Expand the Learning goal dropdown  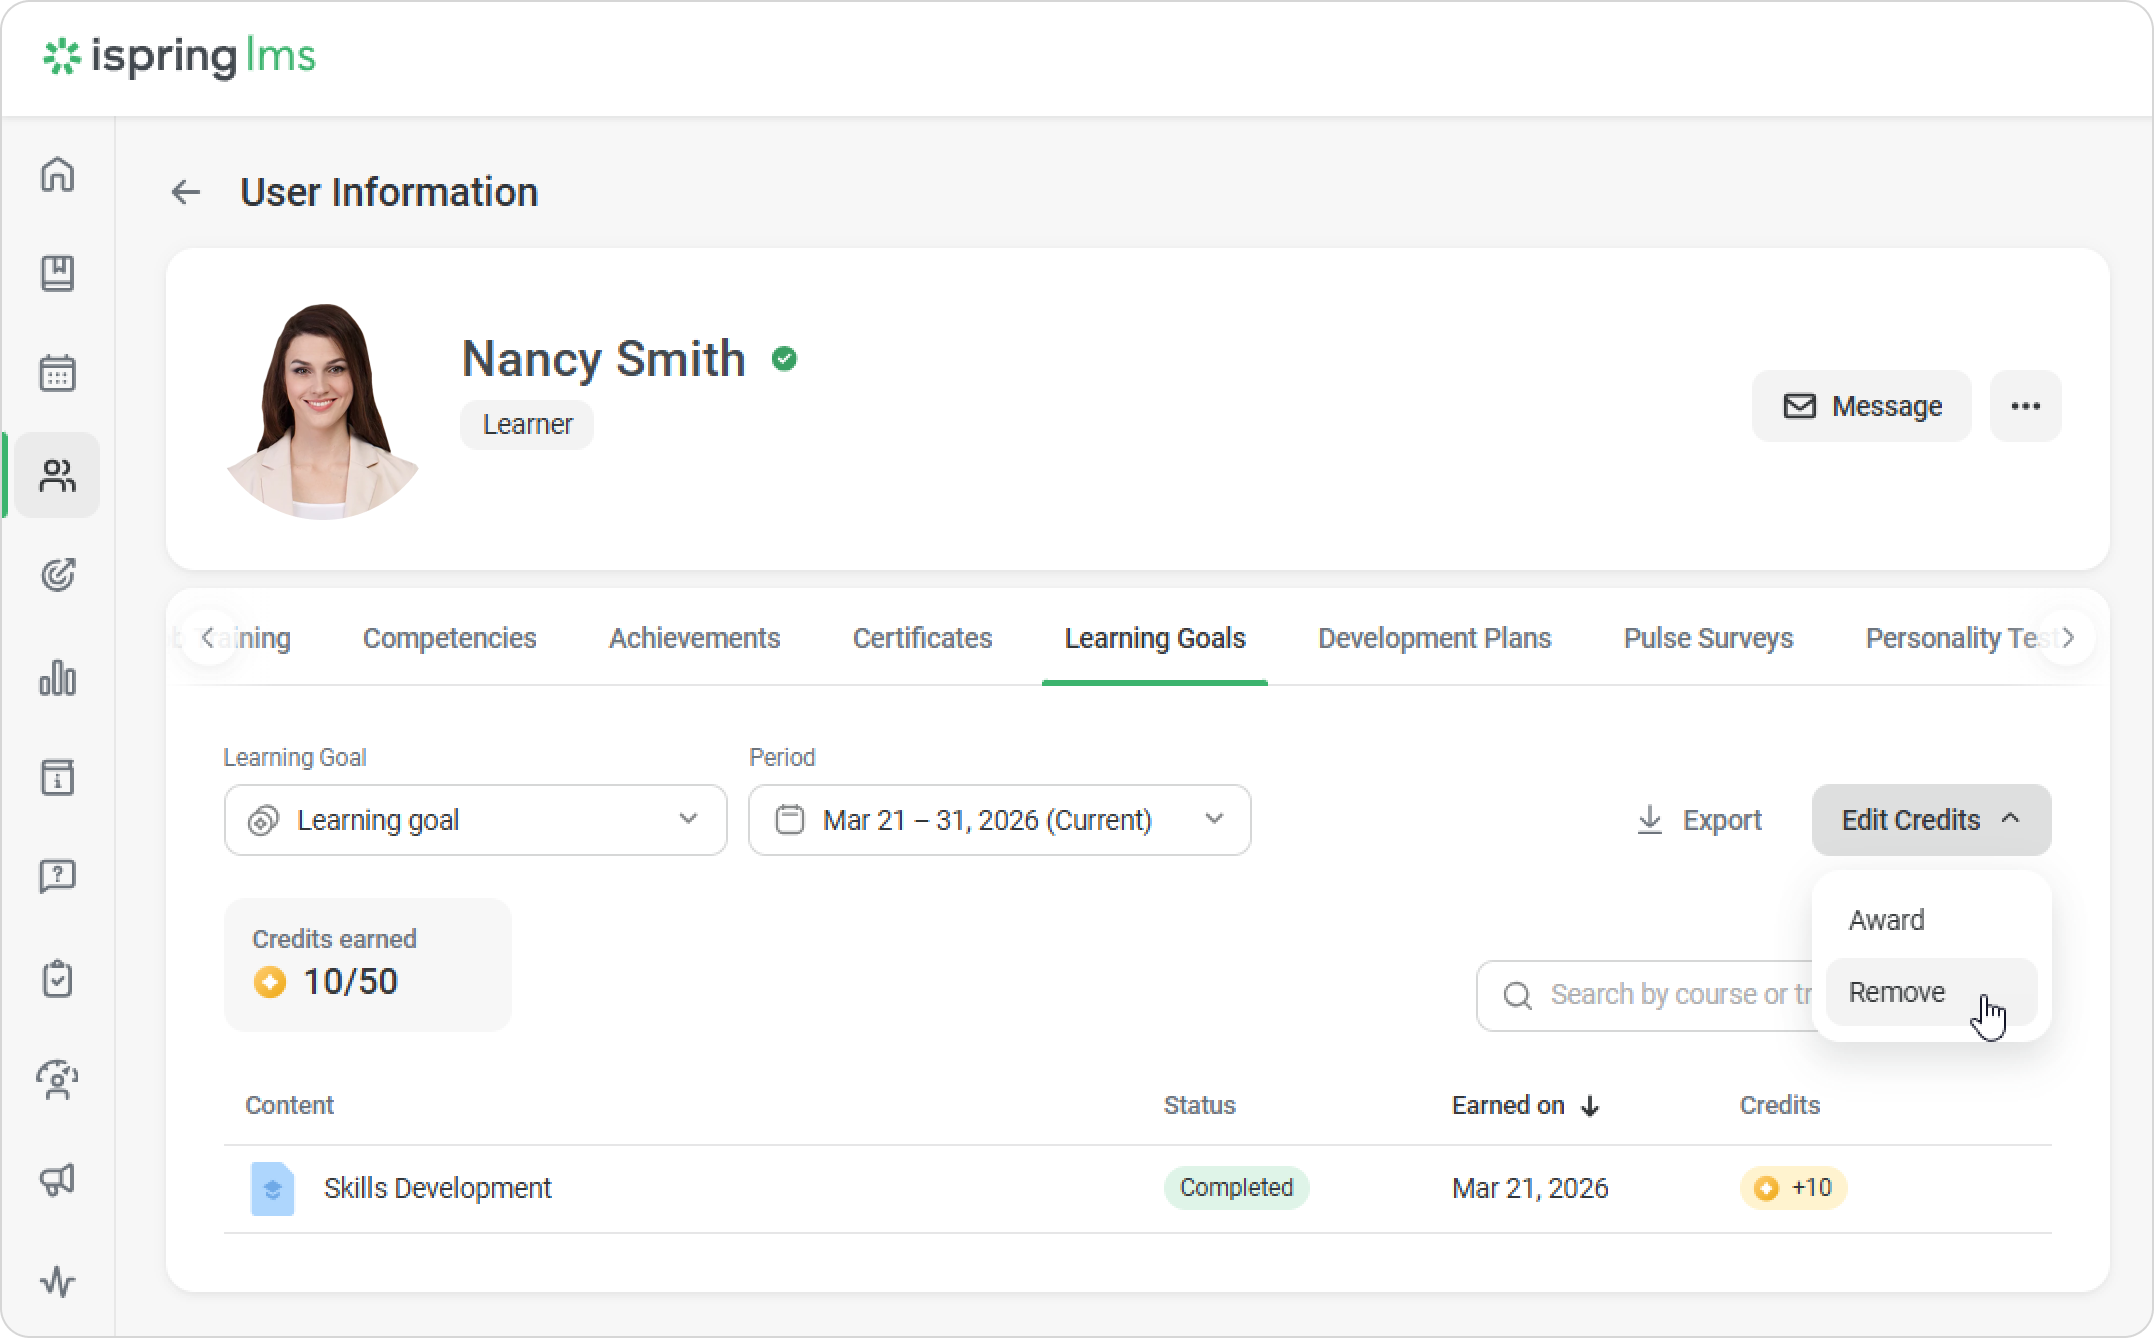click(x=475, y=820)
